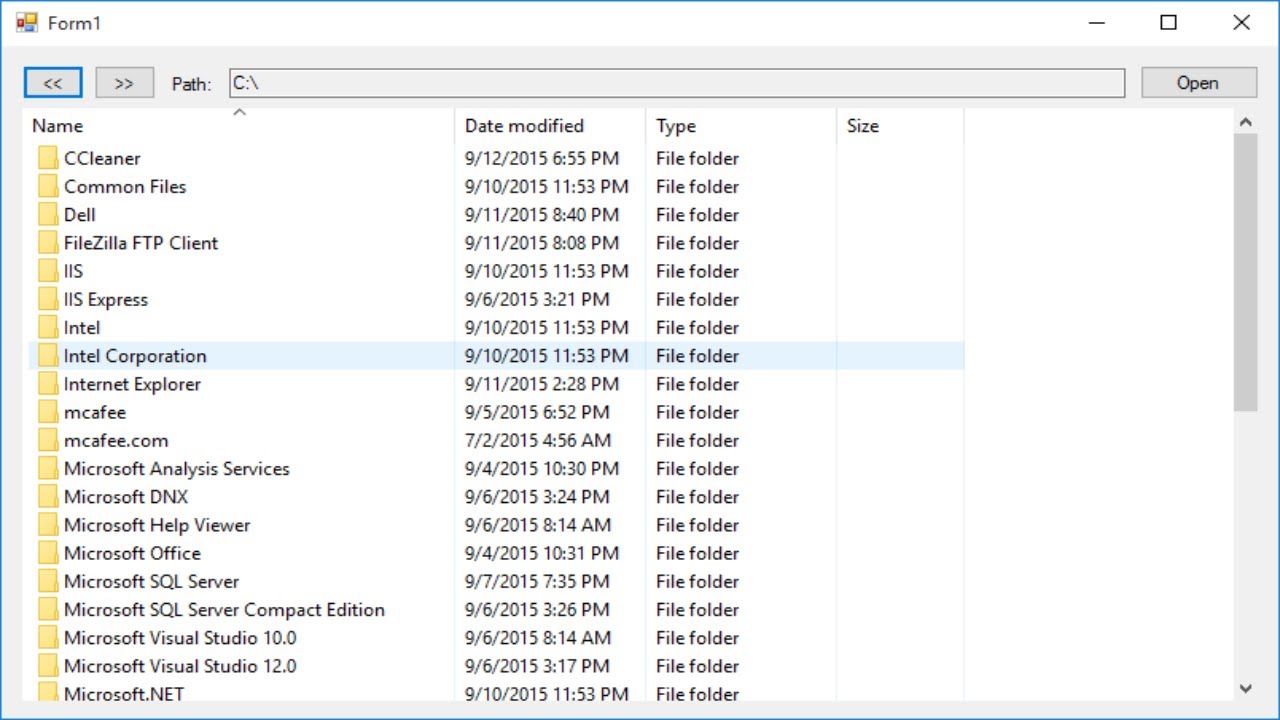
Task: Click the CCleaner folder icon
Action: [x=48, y=158]
